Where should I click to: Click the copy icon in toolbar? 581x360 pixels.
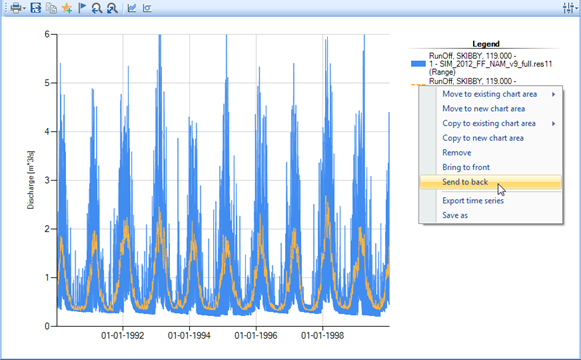point(51,8)
